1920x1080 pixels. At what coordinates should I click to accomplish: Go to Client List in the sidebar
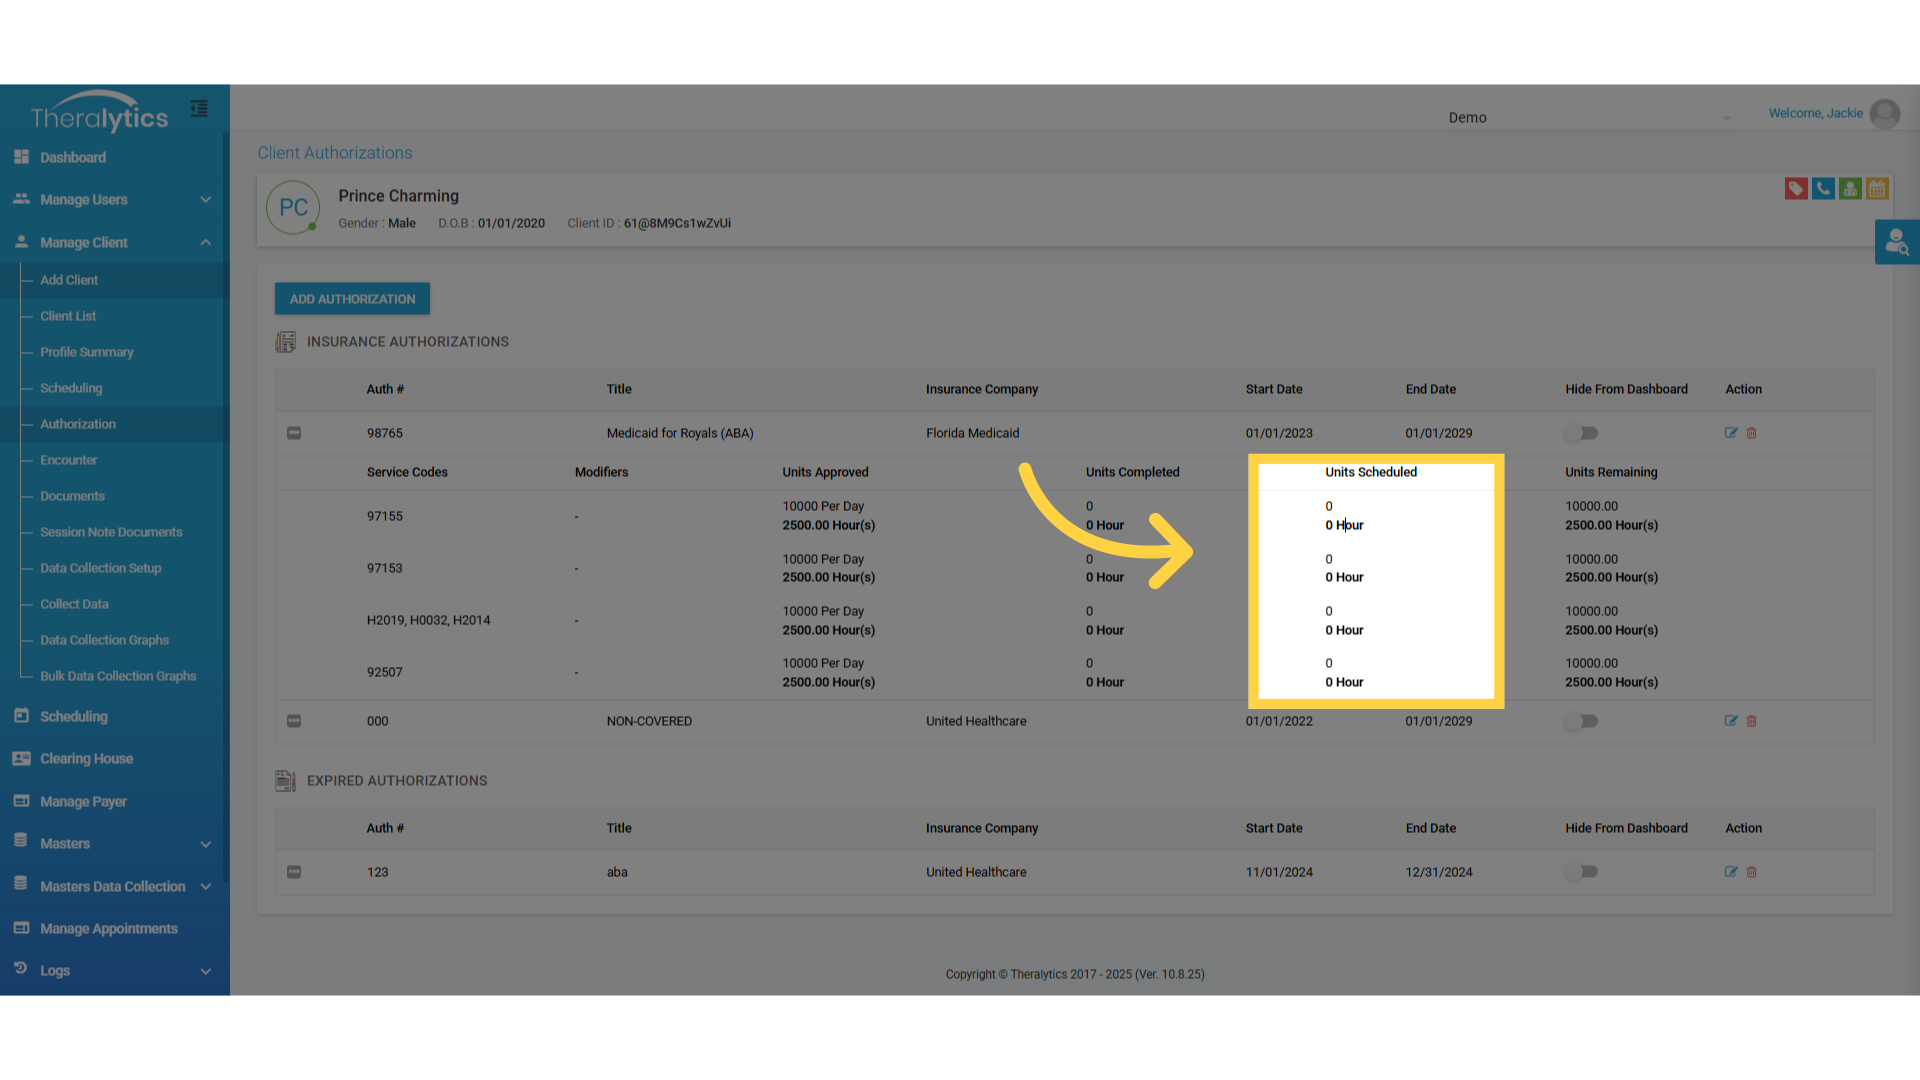pos(68,316)
